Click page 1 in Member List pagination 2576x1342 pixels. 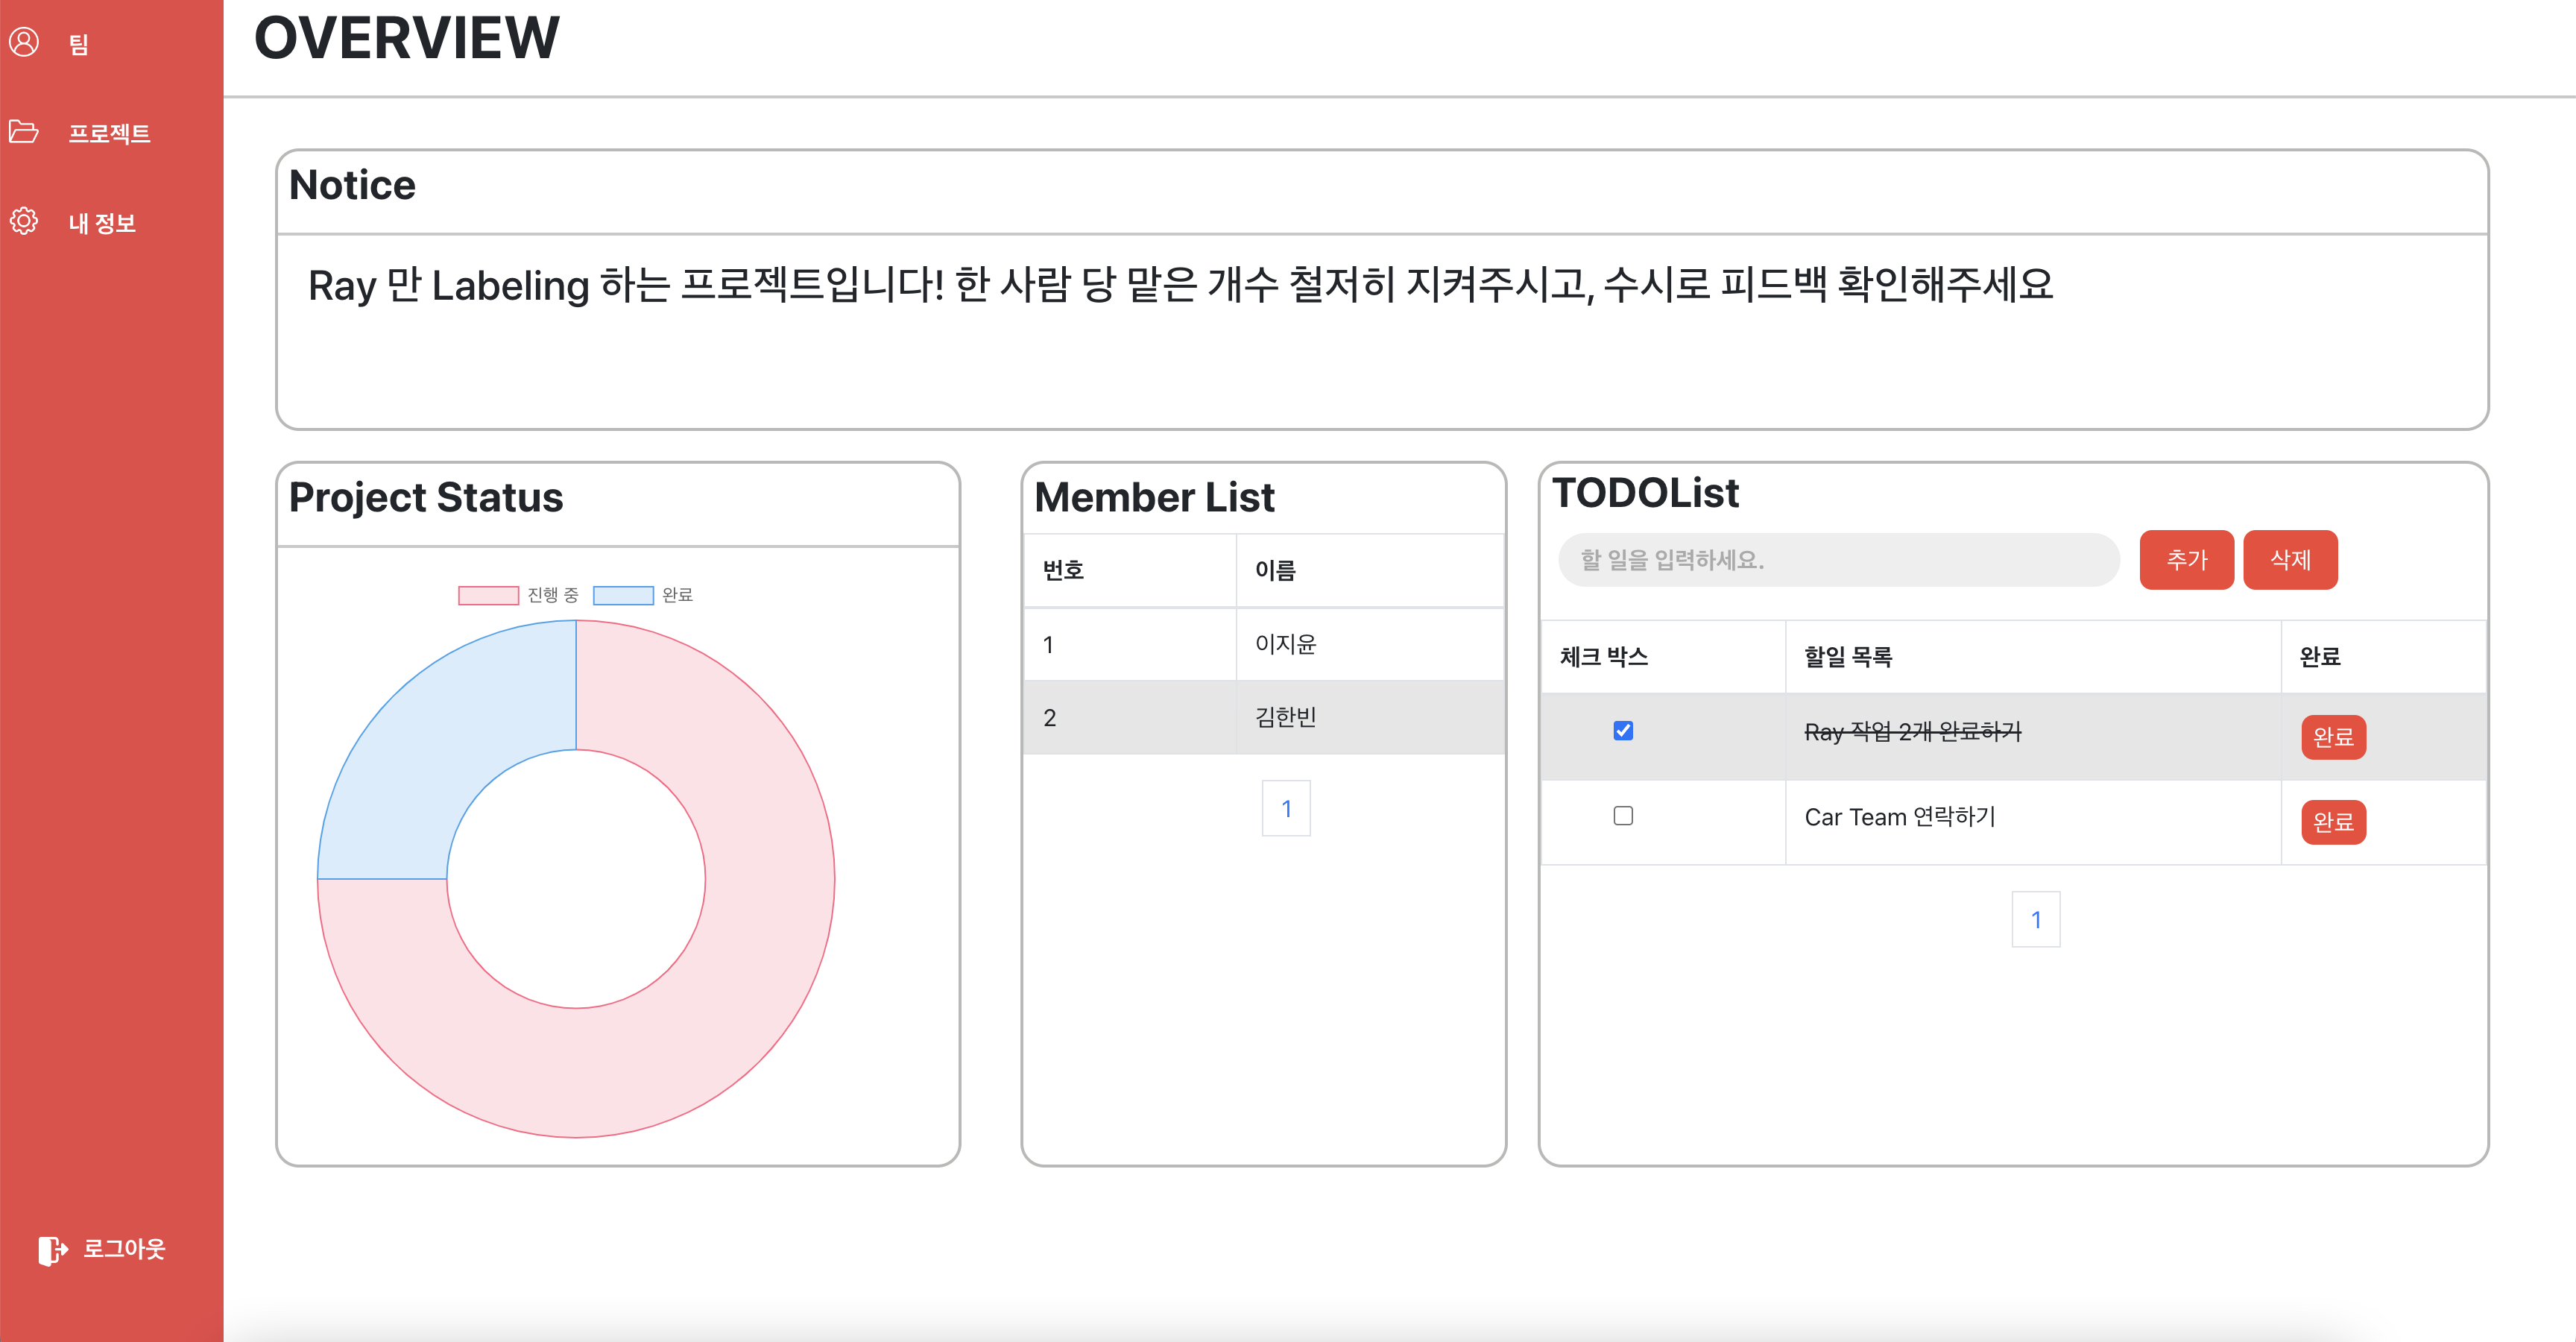pos(1286,808)
